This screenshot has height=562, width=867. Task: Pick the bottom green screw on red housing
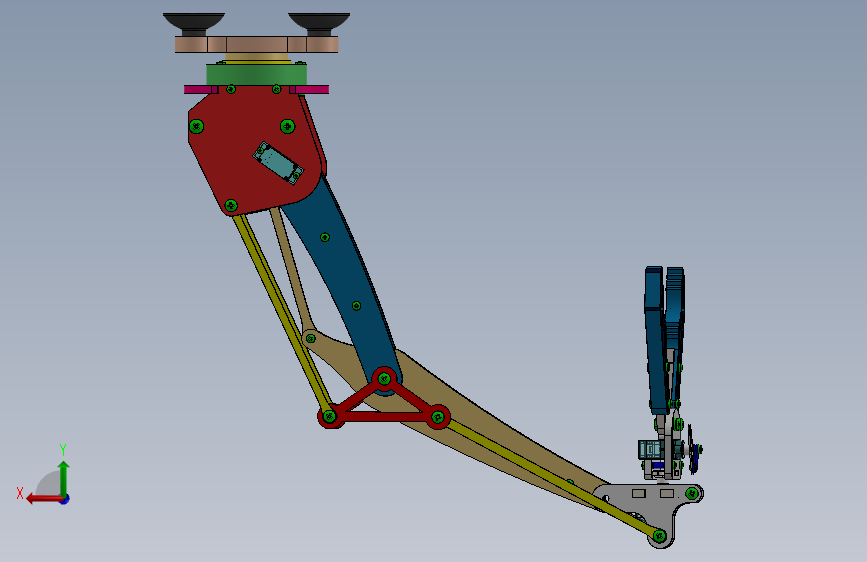tap(231, 206)
